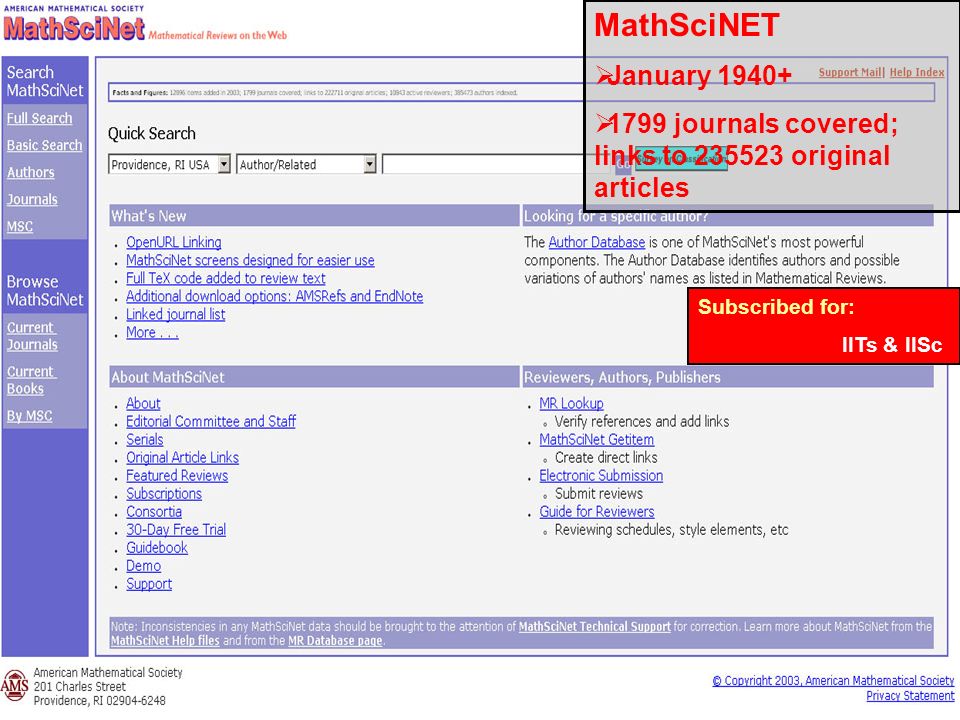Click the What's New section header
The width and height of the screenshot is (960, 720).
[314, 216]
